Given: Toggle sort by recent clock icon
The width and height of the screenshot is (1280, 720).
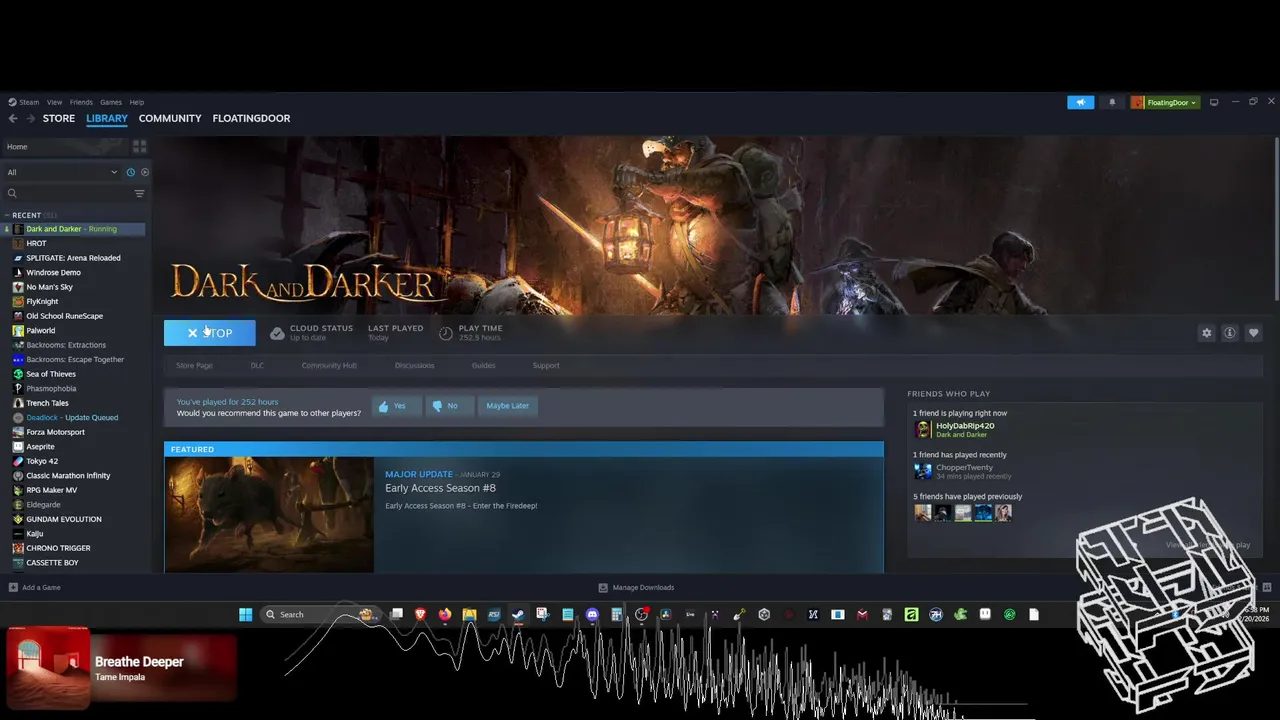Looking at the screenshot, I should click(x=130, y=172).
